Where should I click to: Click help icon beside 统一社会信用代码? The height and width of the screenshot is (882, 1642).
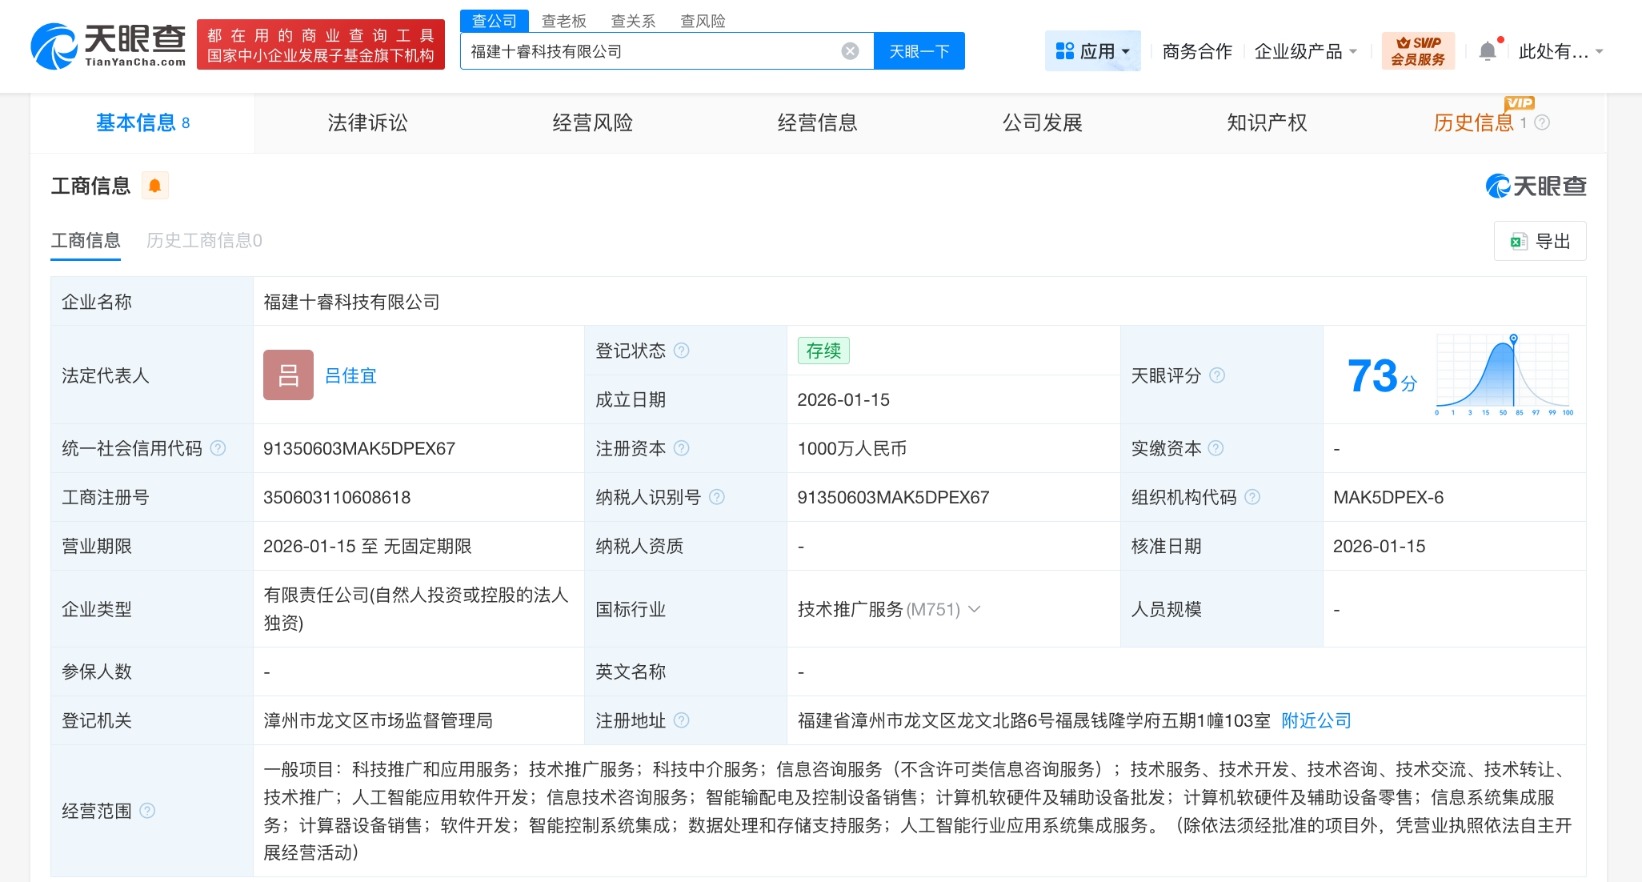point(218,449)
